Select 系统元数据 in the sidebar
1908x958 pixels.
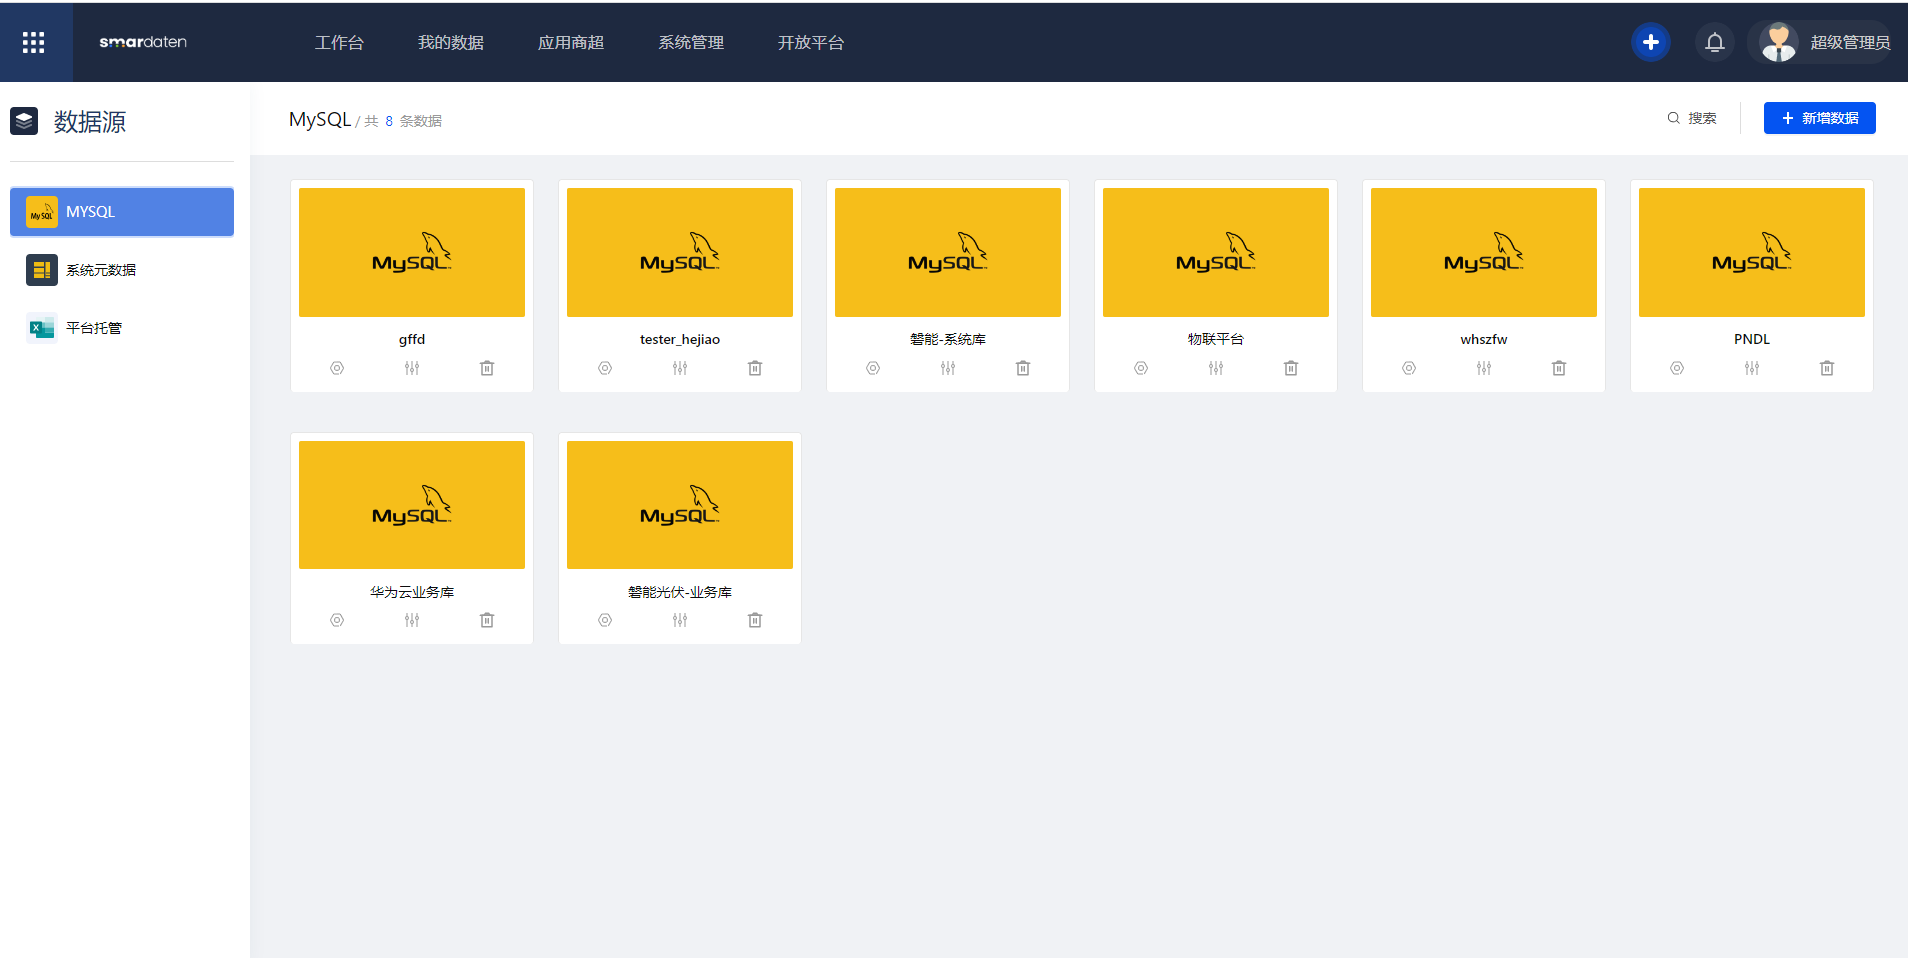(x=122, y=270)
